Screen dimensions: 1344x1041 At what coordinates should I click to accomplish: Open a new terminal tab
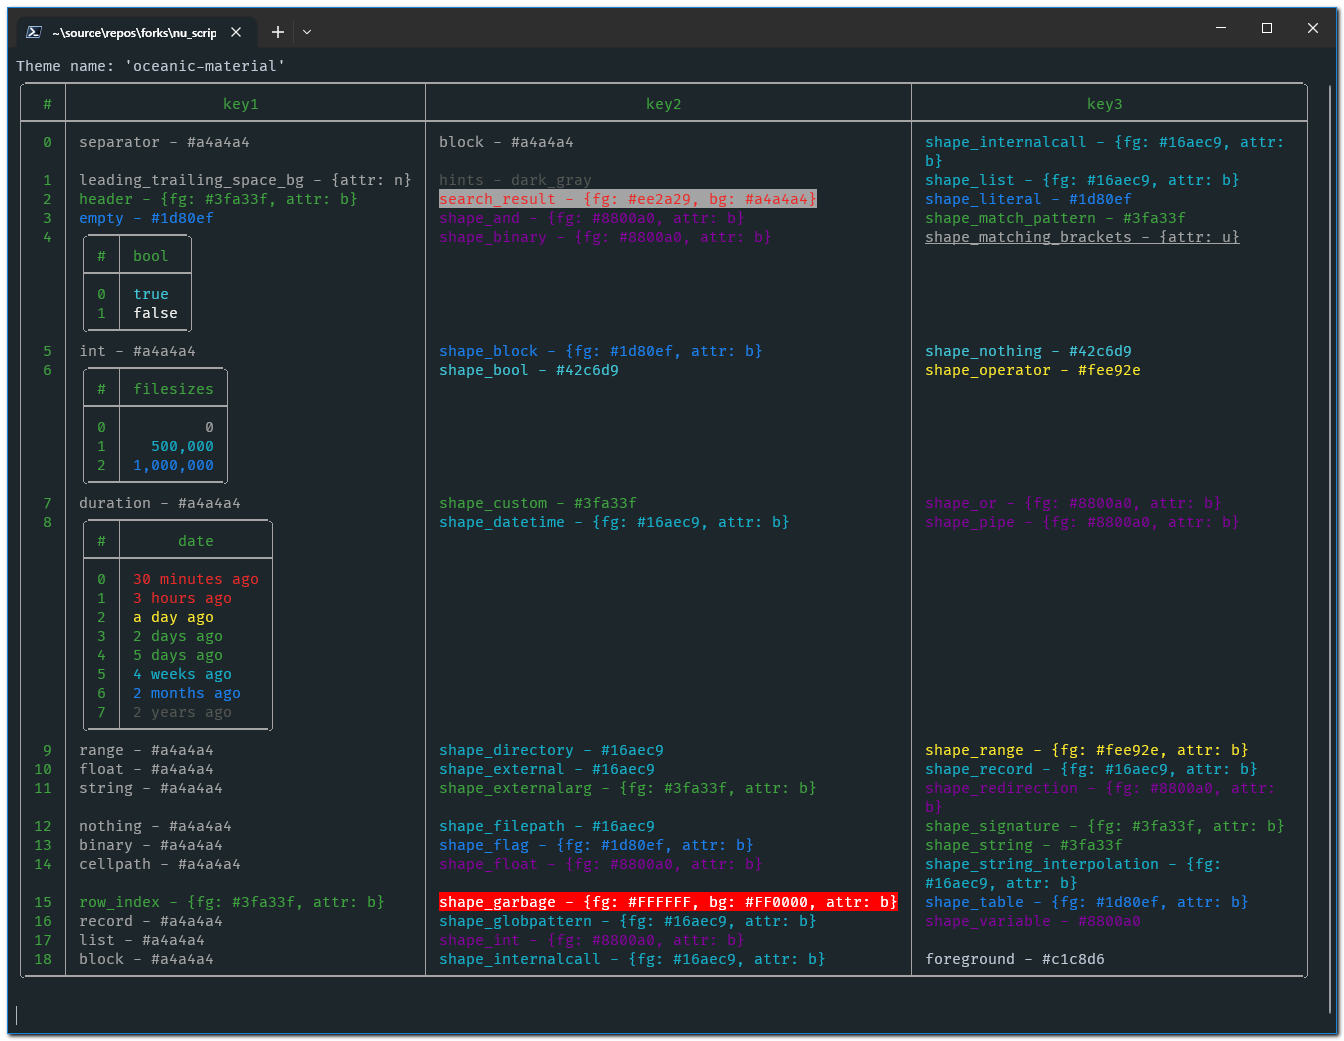pyautogui.click(x=278, y=32)
